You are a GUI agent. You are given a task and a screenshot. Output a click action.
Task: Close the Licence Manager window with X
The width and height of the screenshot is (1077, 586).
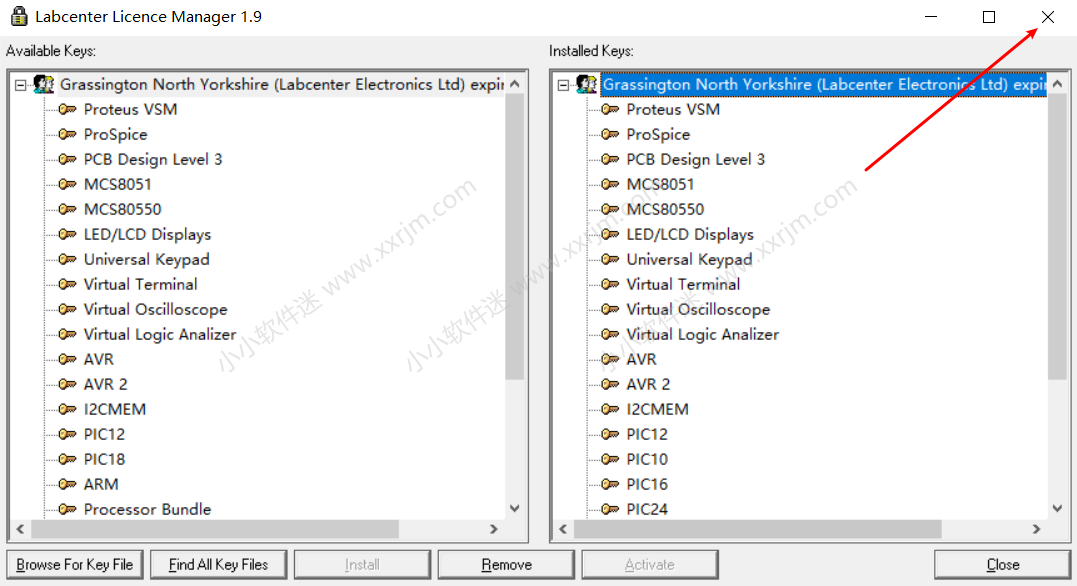click(1047, 17)
